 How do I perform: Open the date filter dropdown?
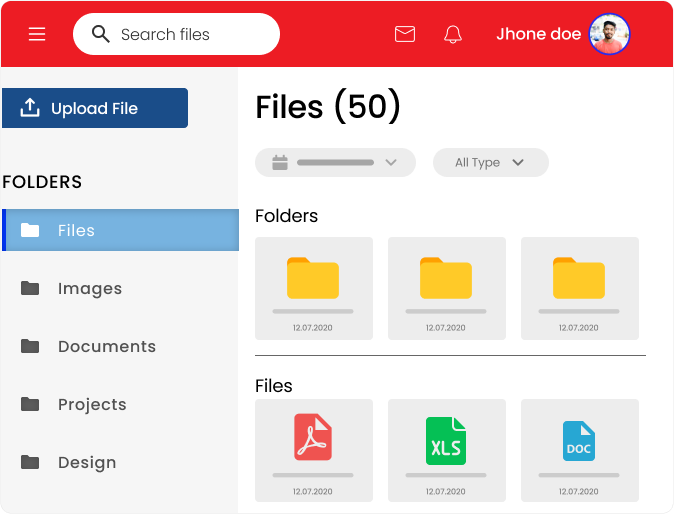pos(335,162)
